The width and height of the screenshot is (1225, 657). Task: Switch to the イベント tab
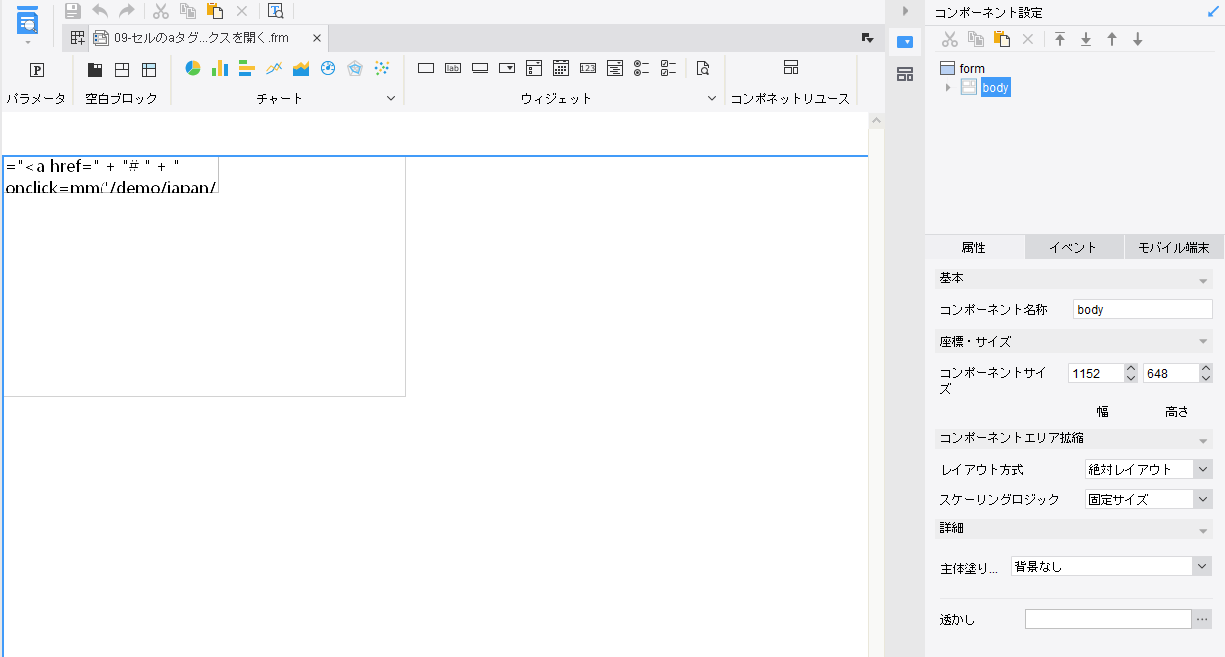pos(1074,247)
